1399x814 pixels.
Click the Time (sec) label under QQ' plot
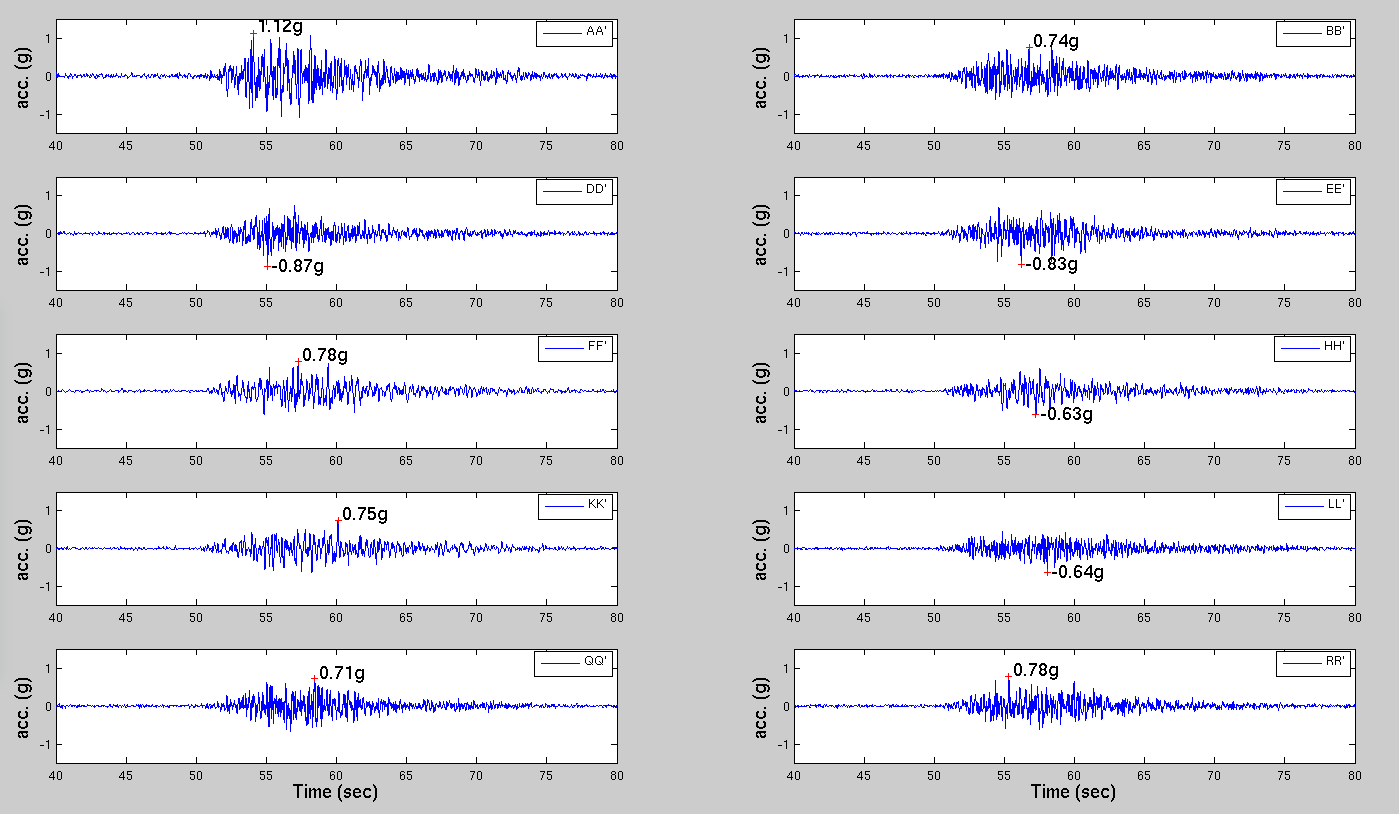click(x=335, y=792)
